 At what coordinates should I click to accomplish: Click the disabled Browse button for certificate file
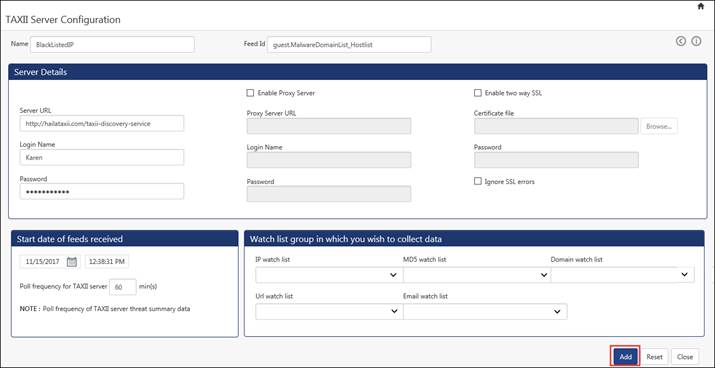(x=659, y=126)
